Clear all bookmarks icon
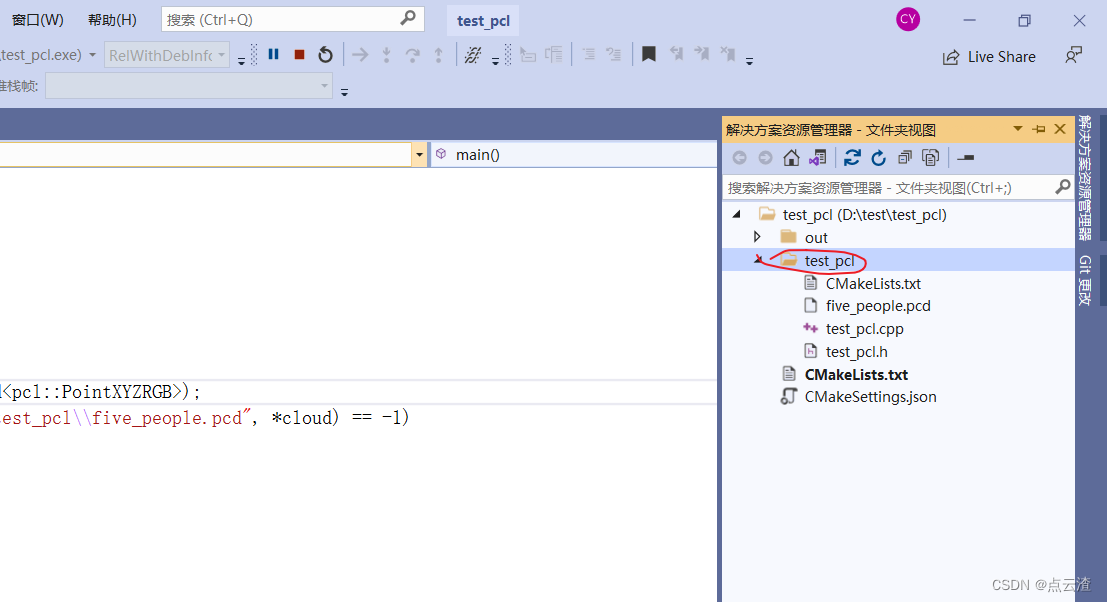 pos(727,54)
